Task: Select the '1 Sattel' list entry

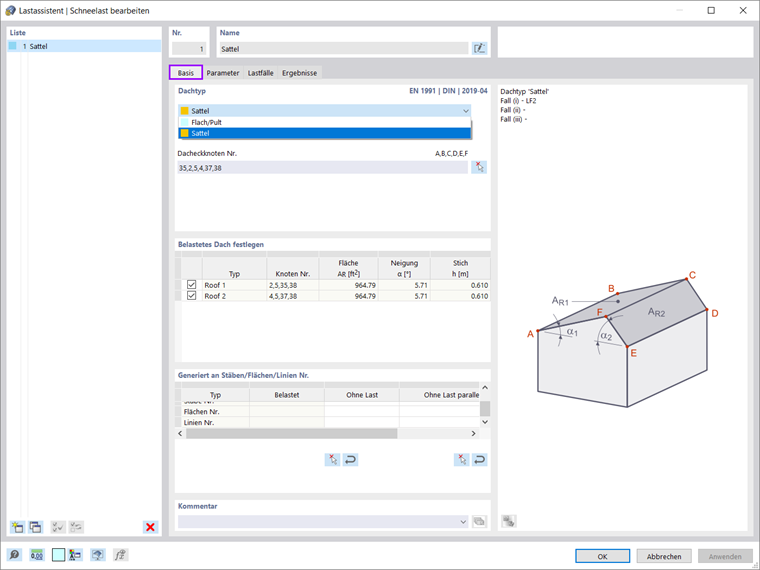Action: pos(84,46)
